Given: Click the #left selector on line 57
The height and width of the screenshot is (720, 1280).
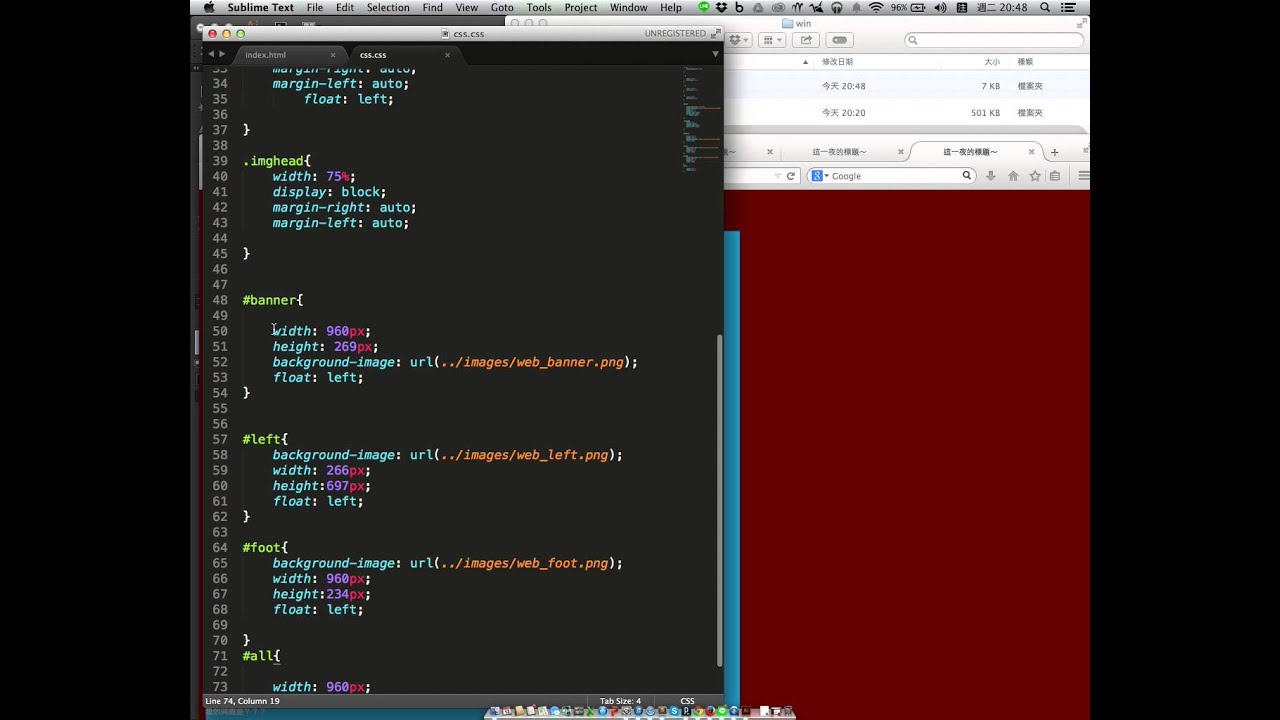Looking at the screenshot, I should pyautogui.click(x=264, y=439).
